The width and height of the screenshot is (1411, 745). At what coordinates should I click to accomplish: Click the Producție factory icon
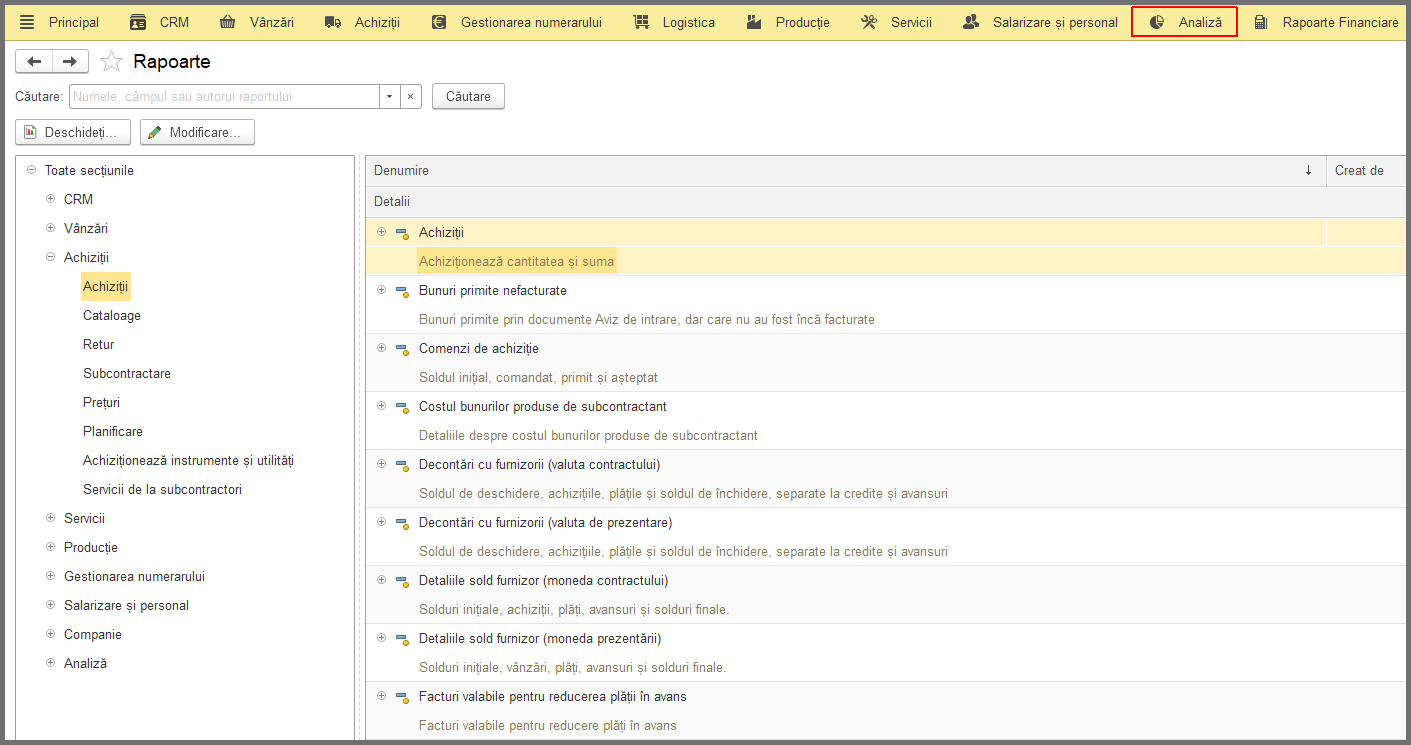click(x=755, y=22)
